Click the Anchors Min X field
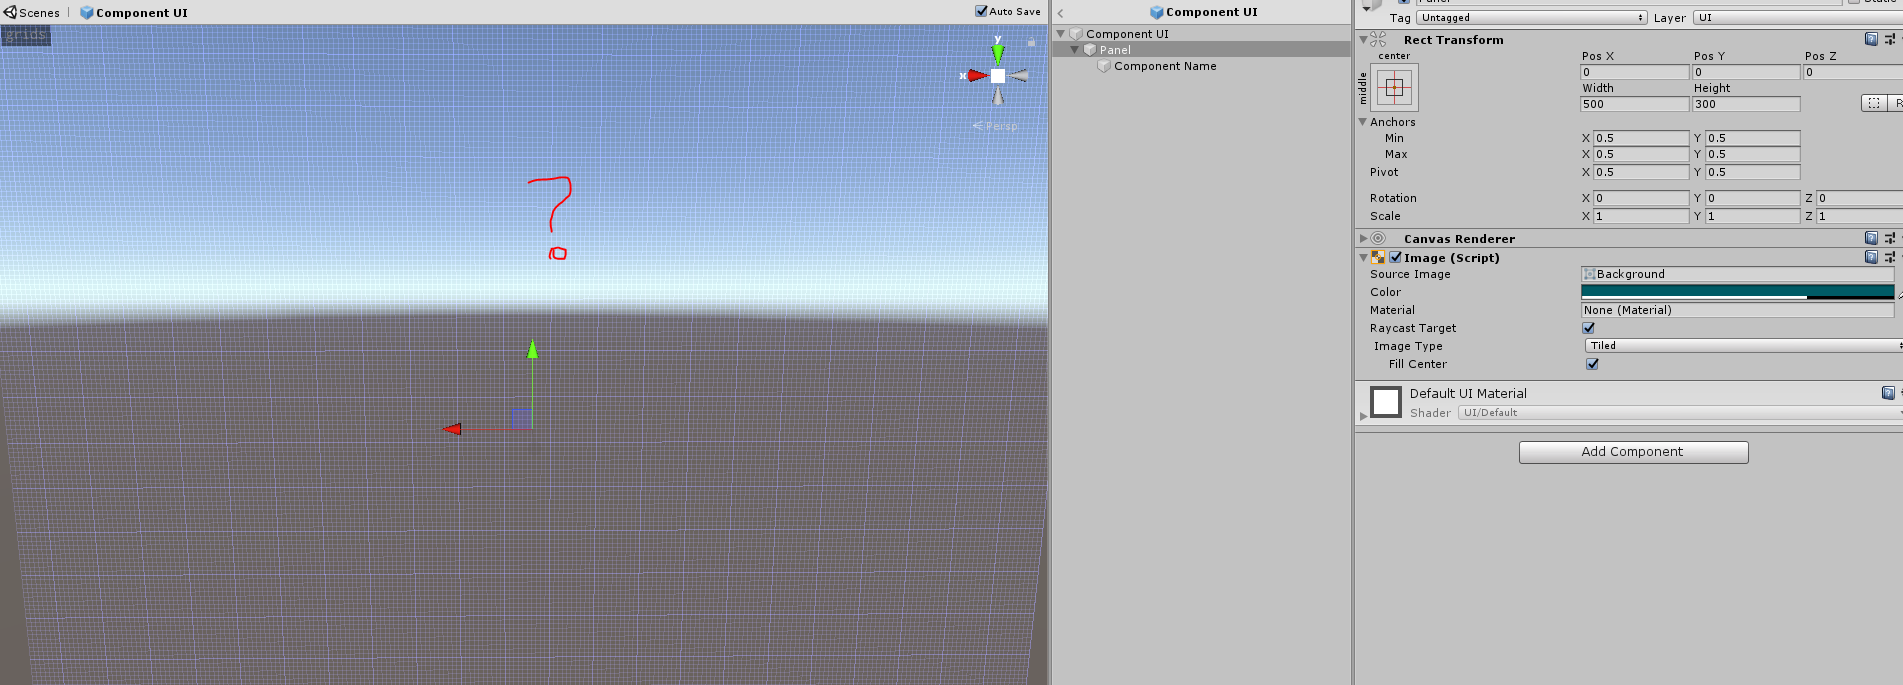1903x685 pixels. [x=1641, y=138]
